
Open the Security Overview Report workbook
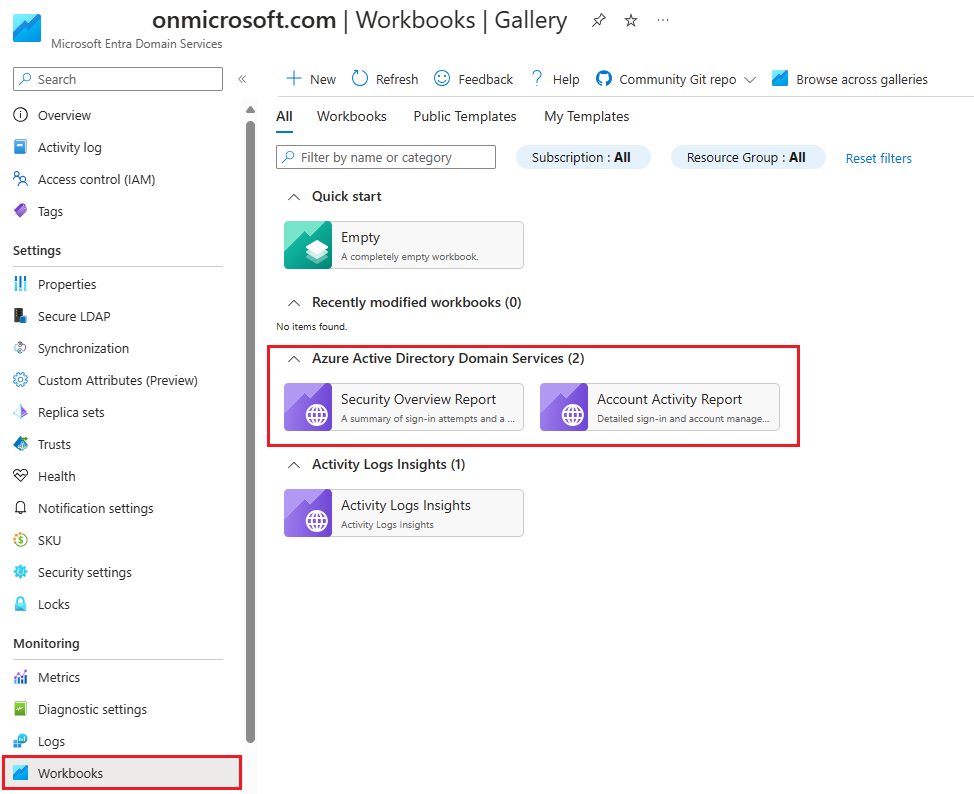tap(404, 407)
